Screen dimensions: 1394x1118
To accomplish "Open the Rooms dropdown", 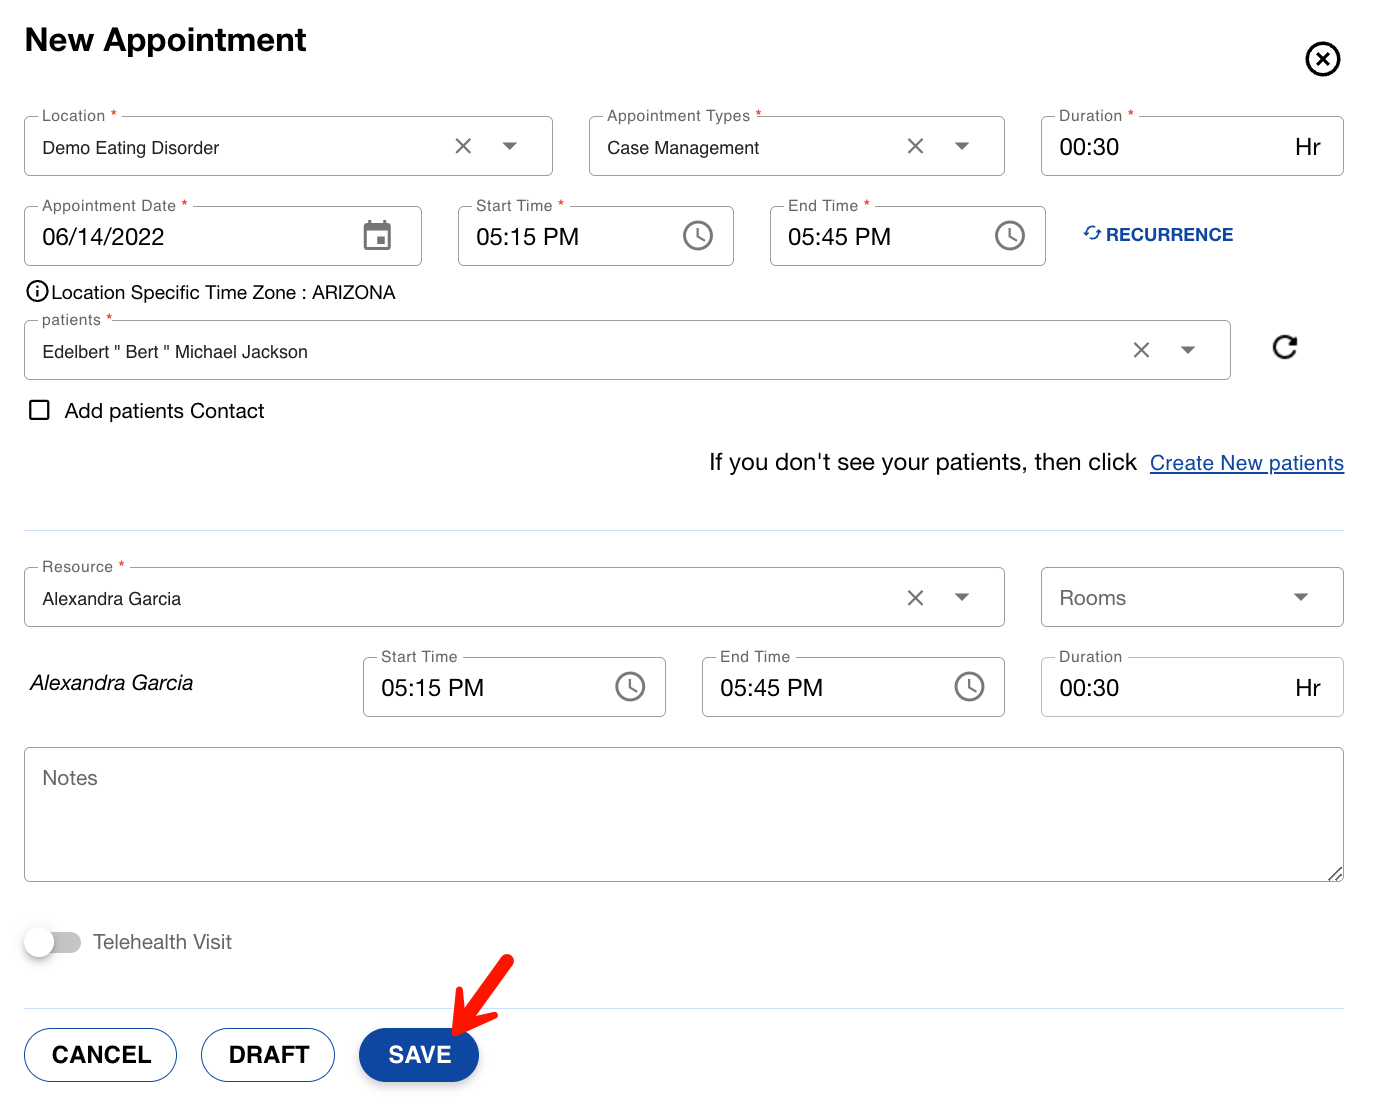I will click(1300, 597).
